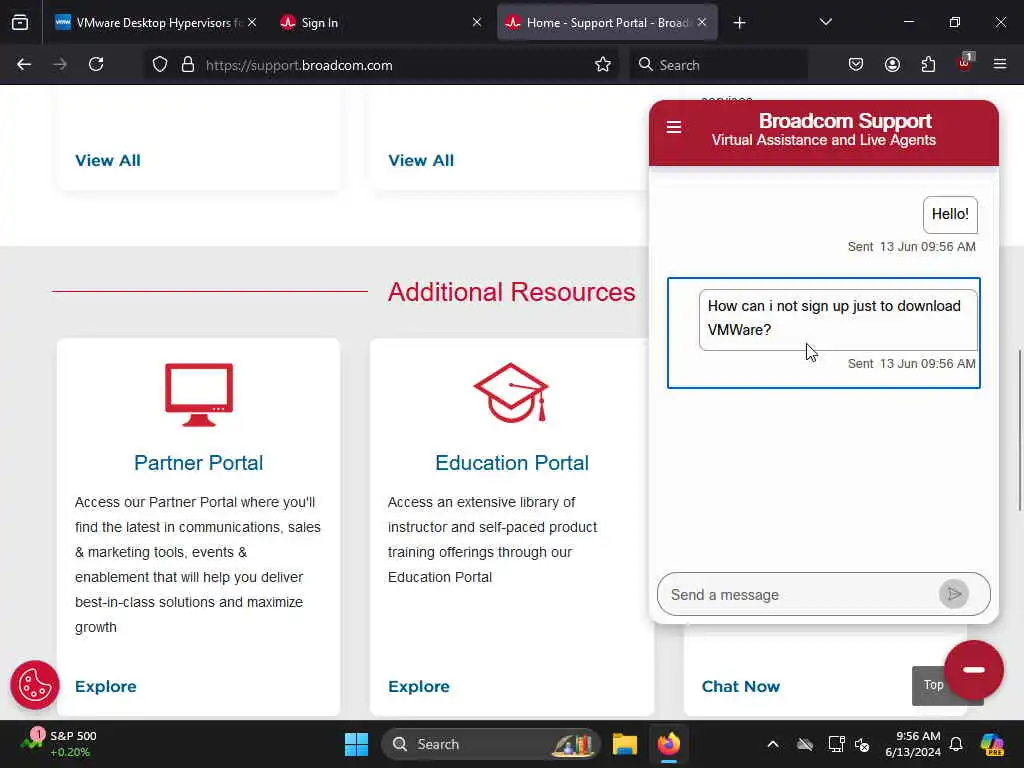Click the muted volume tray icon
The image size is (1024, 768).
pos(862,744)
